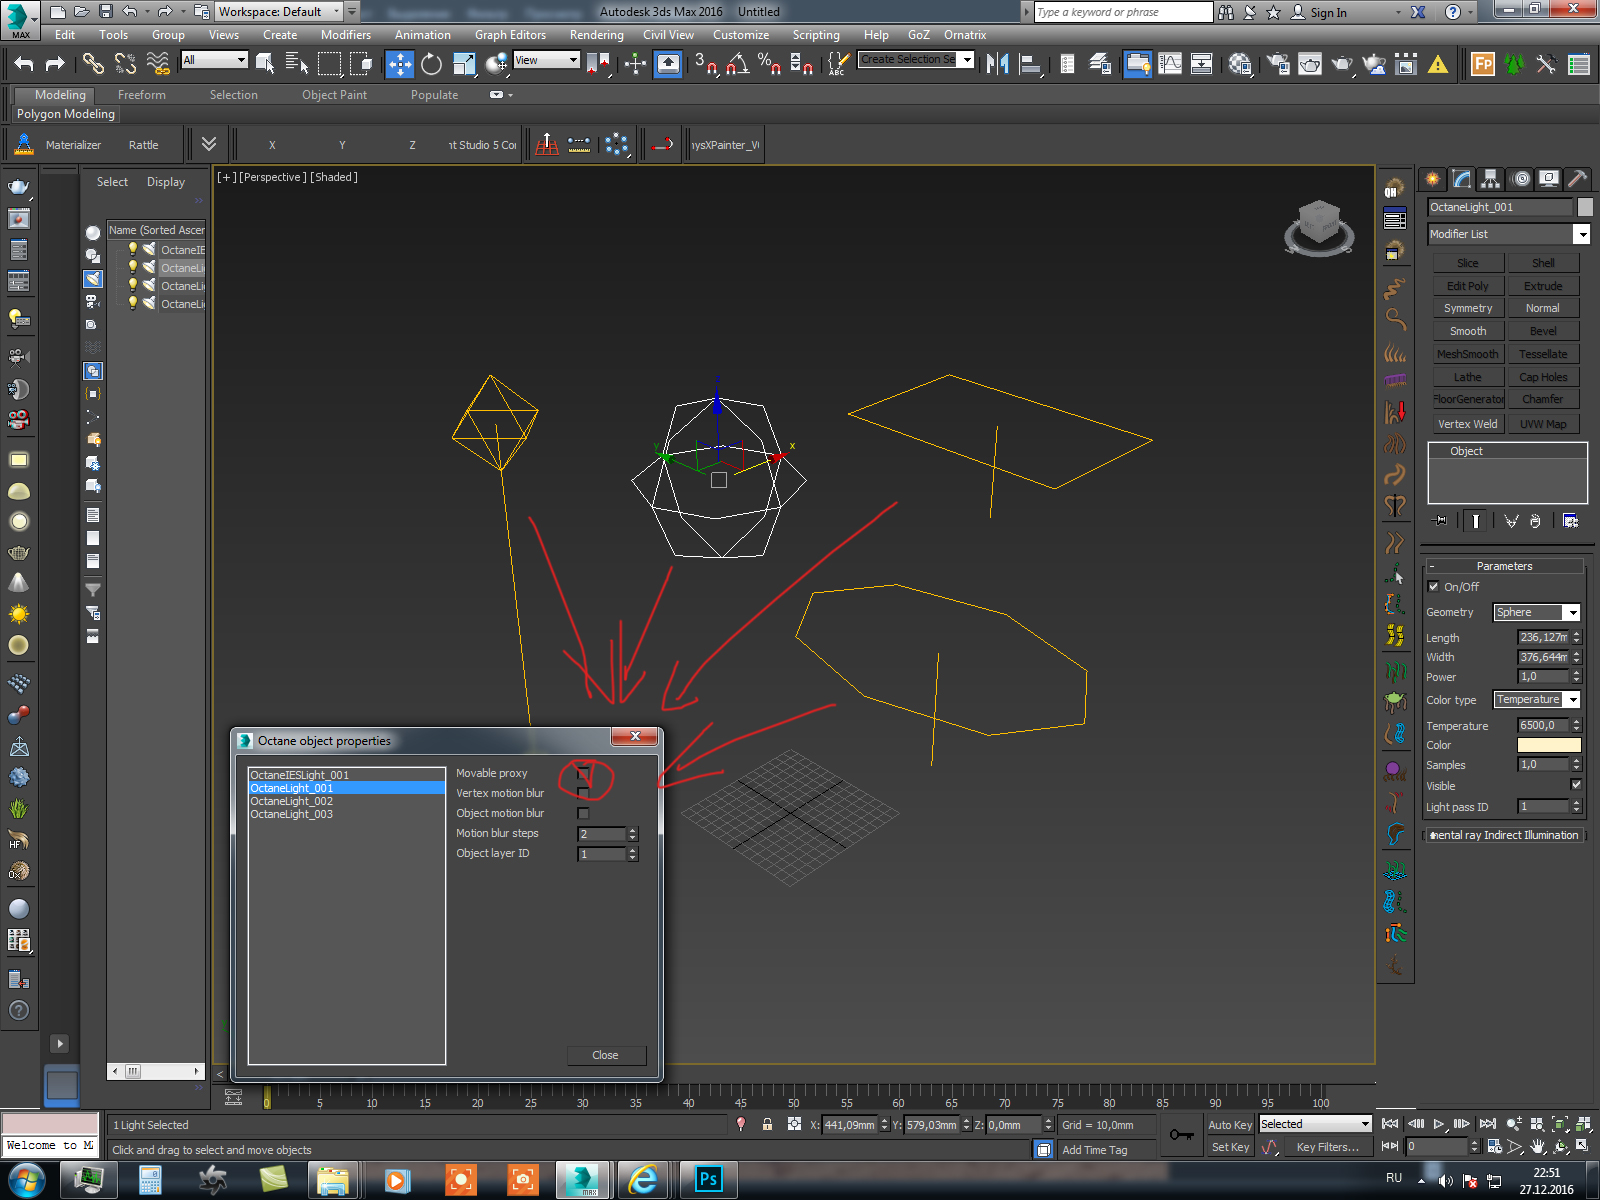This screenshot has width=1600, height=1200.
Task: Add the UVW Map modifier
Action: [1543, 424]
